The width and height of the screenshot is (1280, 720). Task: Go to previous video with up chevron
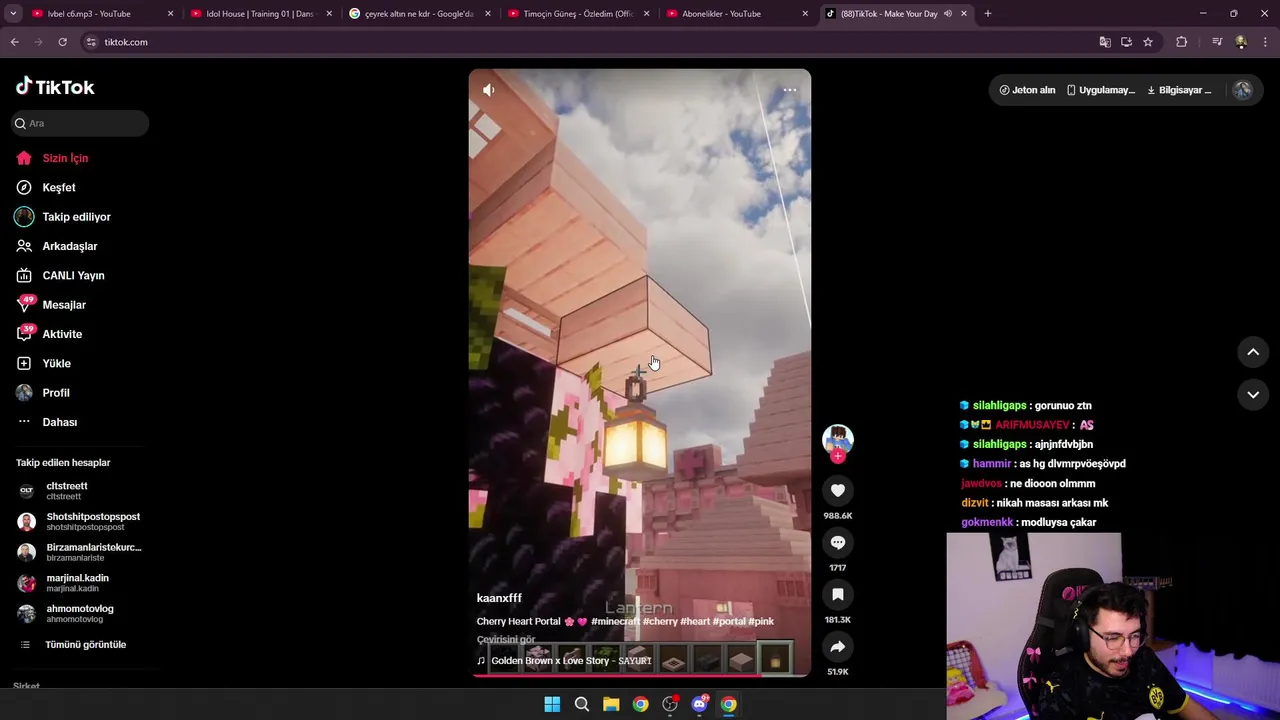(1253, 352)
